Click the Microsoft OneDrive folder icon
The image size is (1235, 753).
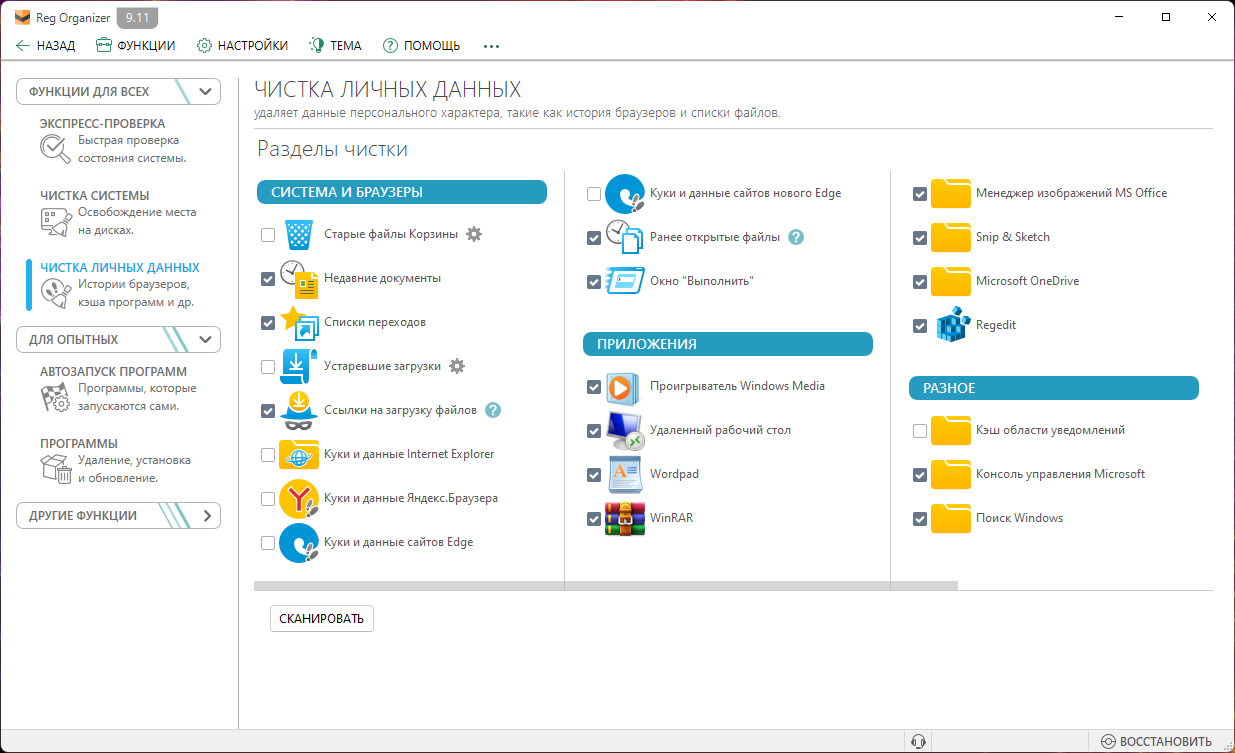pos(951,282)
